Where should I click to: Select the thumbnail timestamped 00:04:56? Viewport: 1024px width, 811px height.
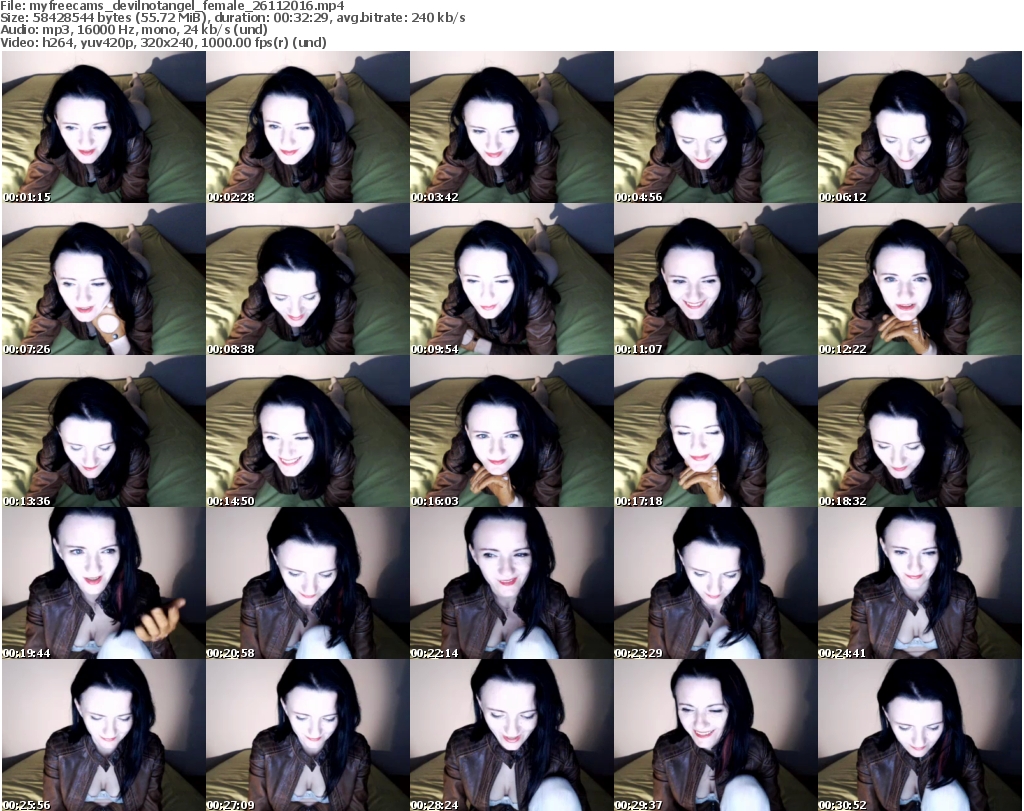pos(715,127)
